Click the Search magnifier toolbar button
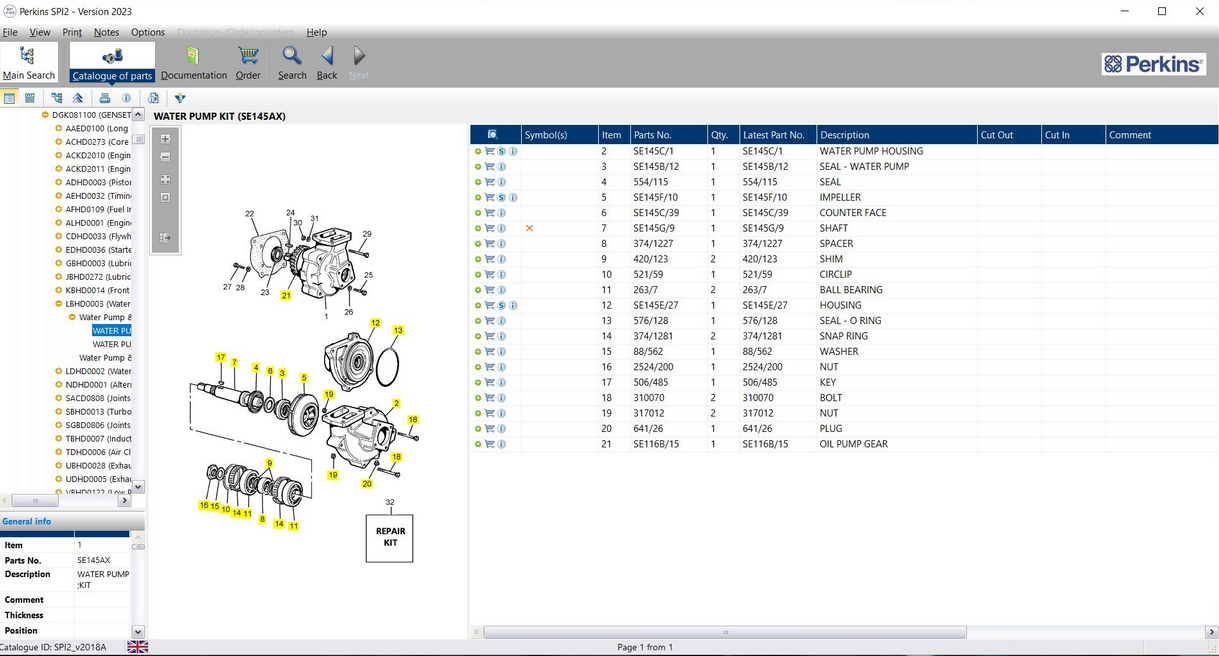Image resolution: width=1219 pixels, height=656 pixels. pos(292,63)
